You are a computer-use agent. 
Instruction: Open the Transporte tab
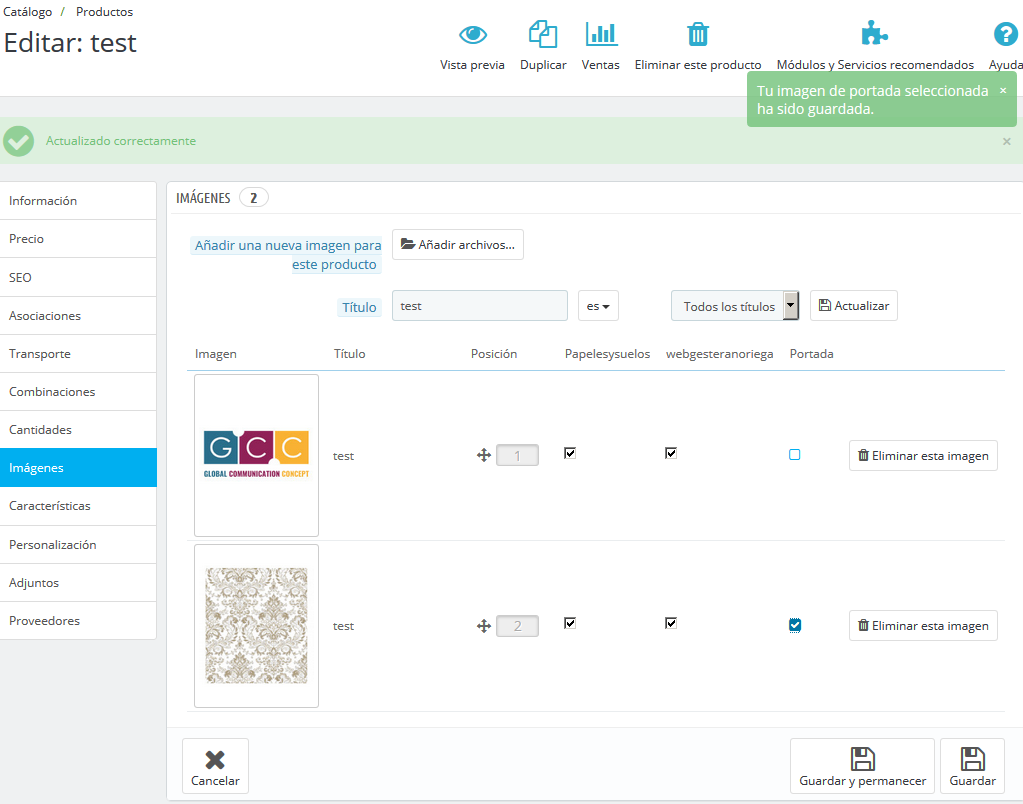pos(78,354)
